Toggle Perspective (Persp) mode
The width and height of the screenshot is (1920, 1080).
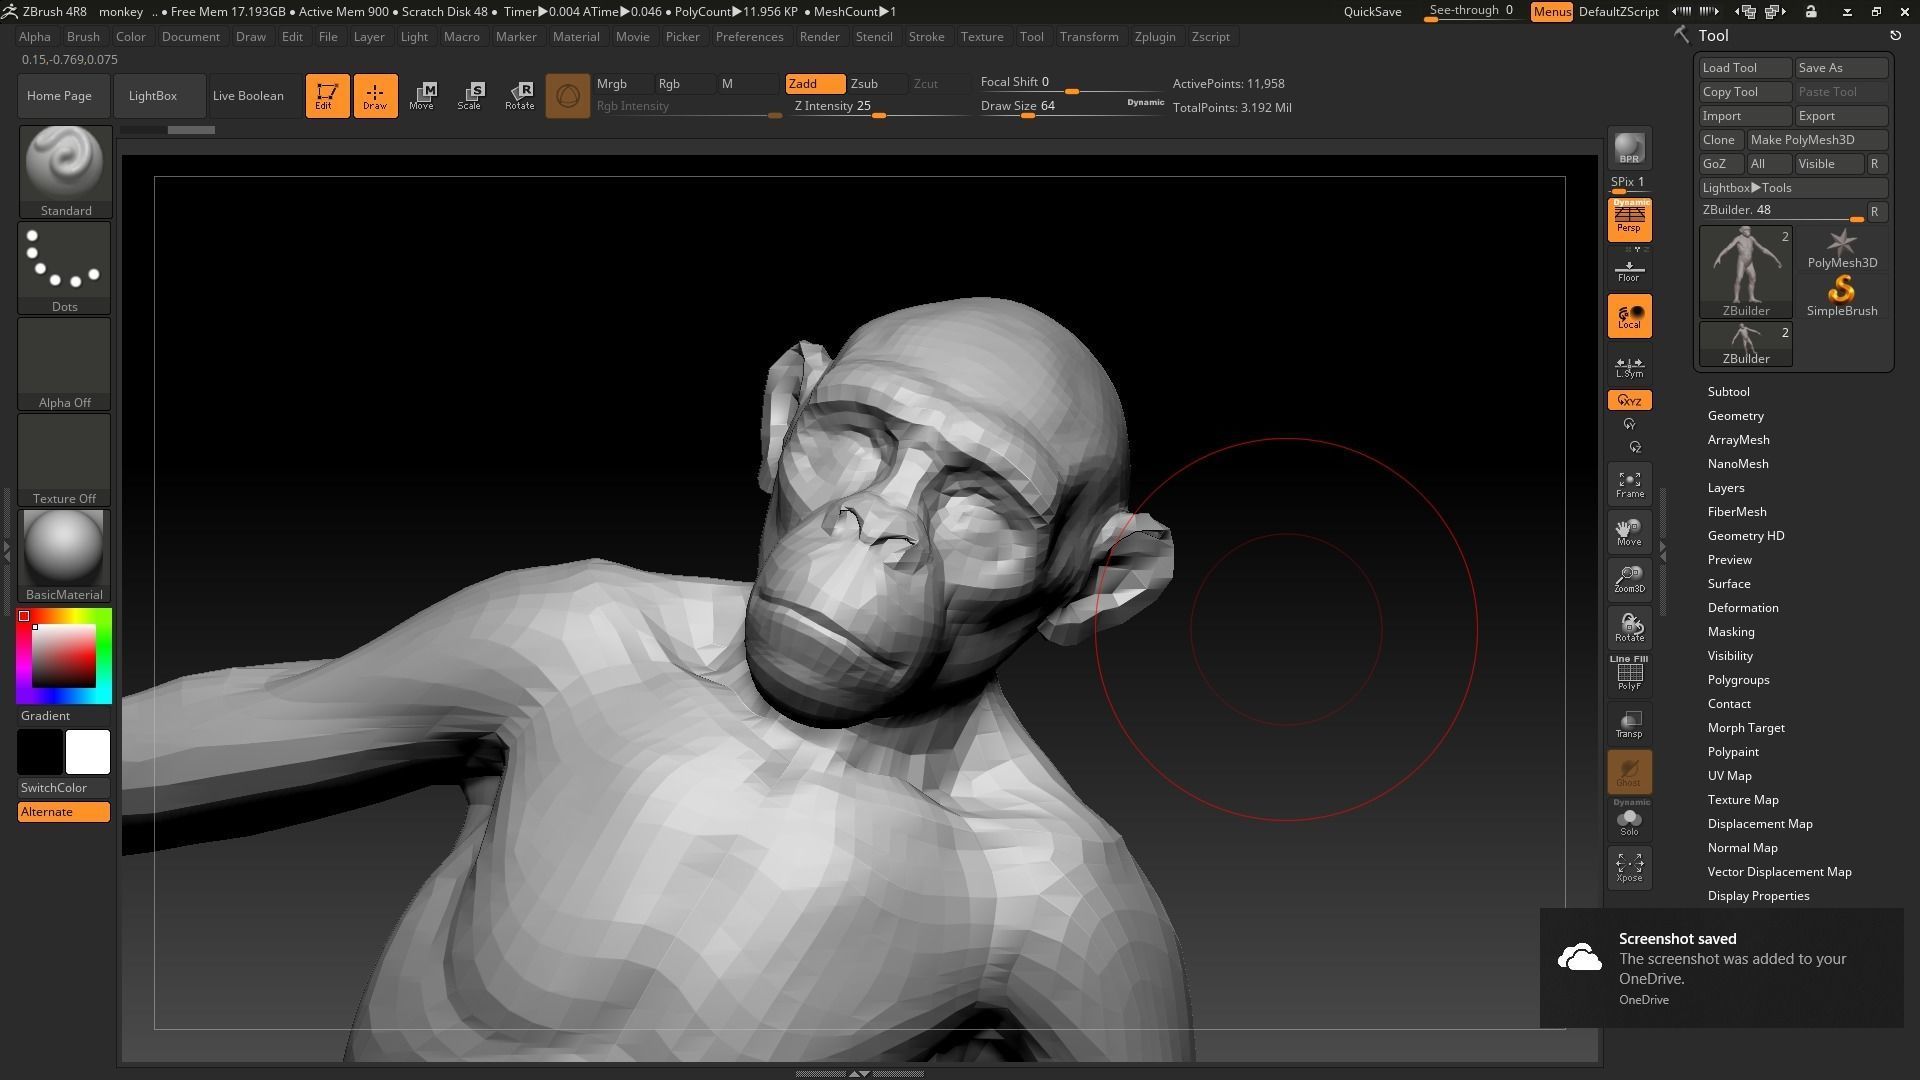coord(1629,220)
